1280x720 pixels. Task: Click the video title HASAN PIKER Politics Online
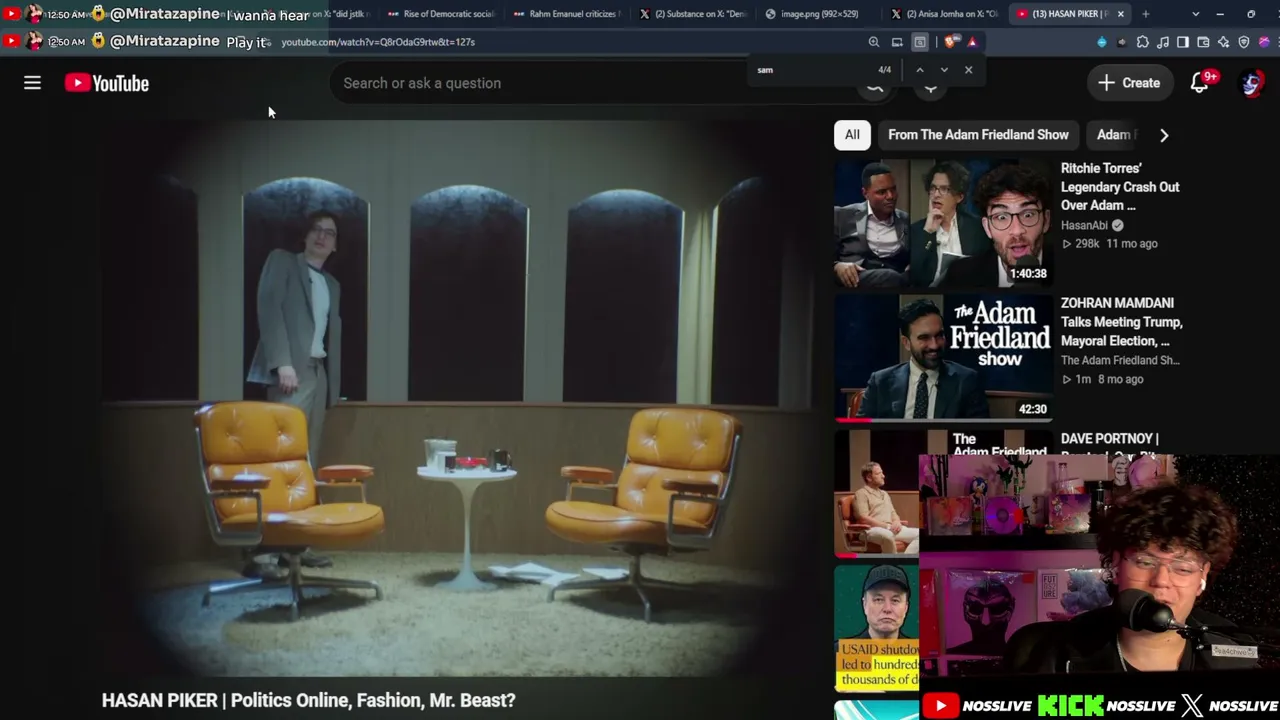click(x=309, y=700)
